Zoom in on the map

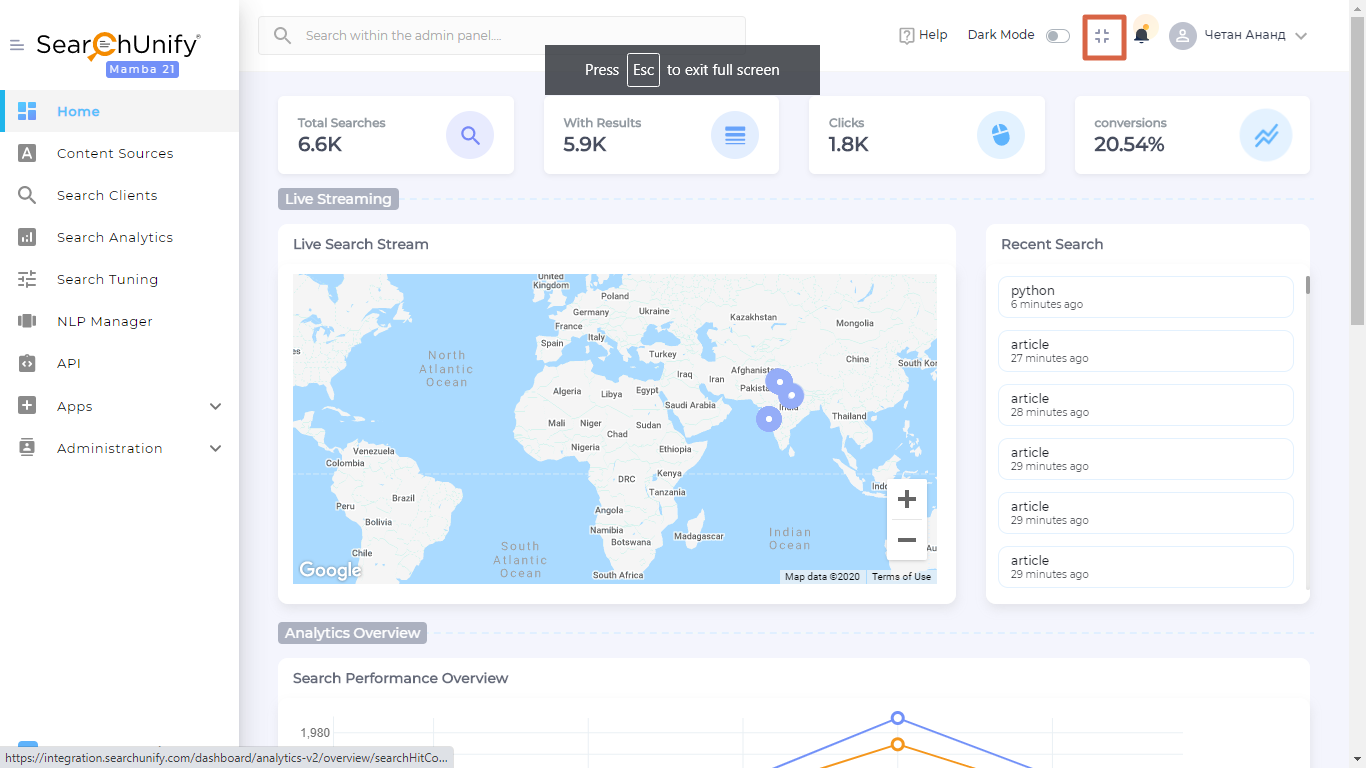coord(906,499)
